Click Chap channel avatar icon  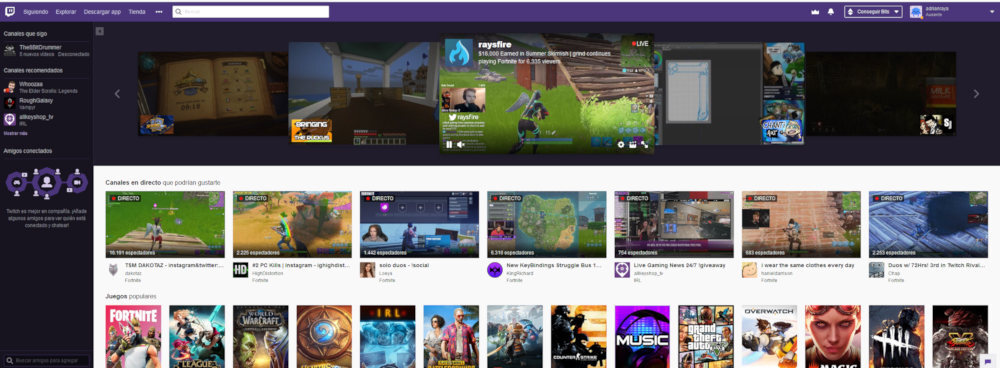876,270
